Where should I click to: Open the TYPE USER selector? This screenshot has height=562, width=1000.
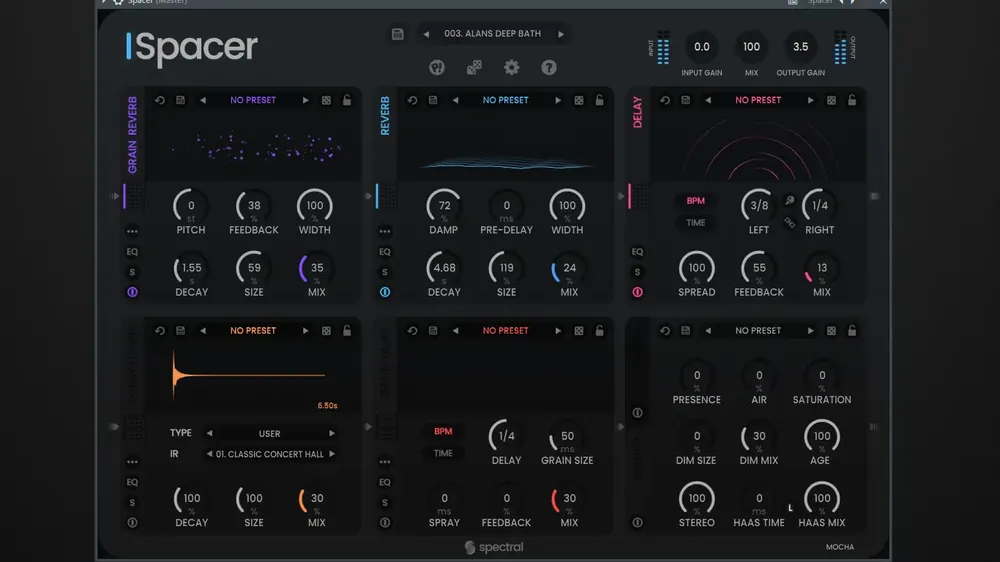pyautogui.click(x=270, y=433)
